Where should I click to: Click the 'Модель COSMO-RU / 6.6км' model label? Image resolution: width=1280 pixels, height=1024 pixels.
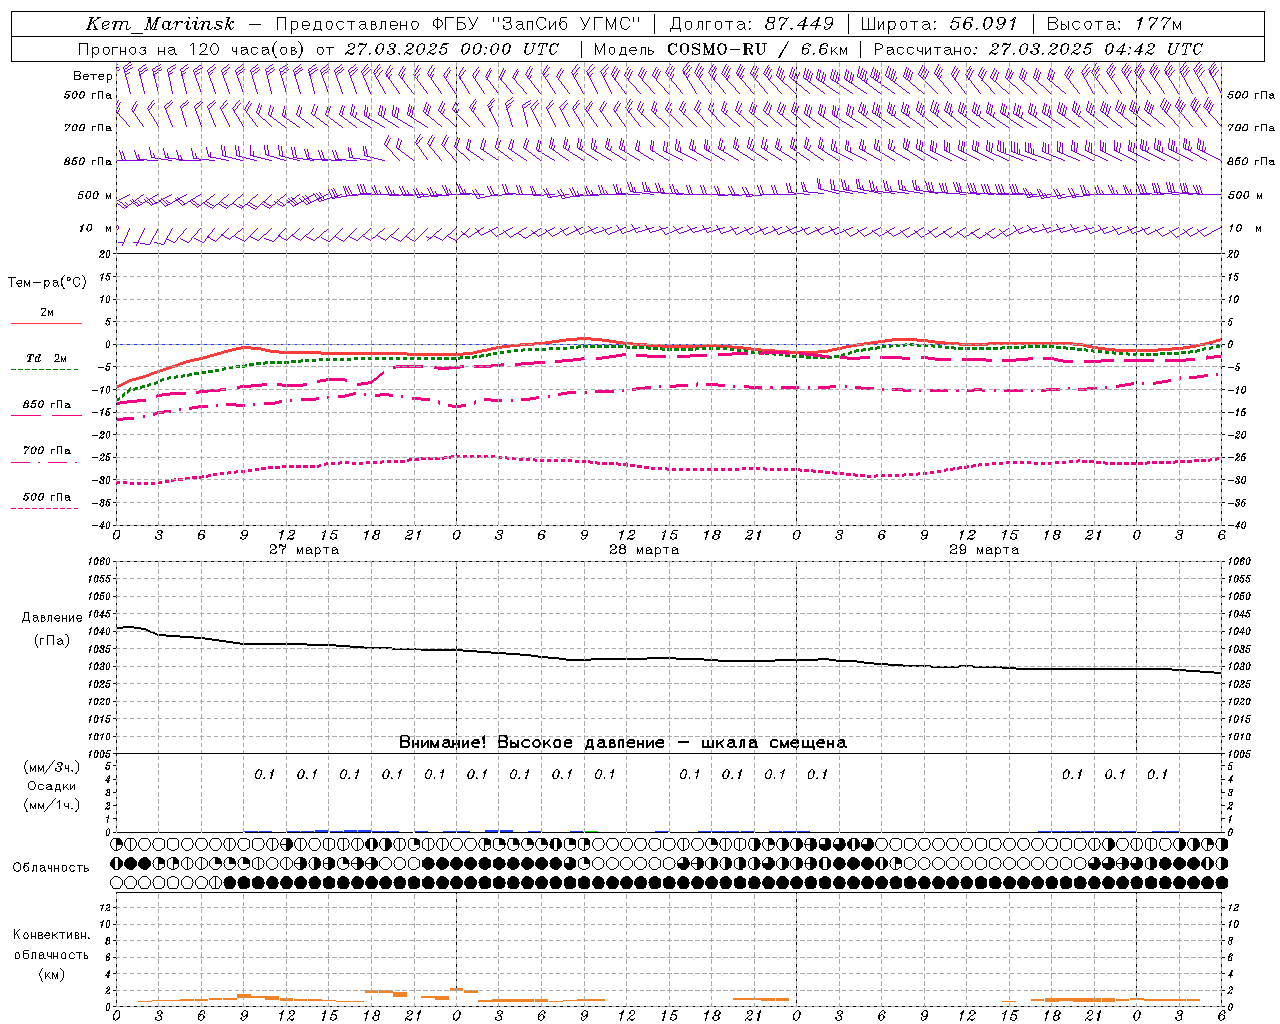coord(720,48)
